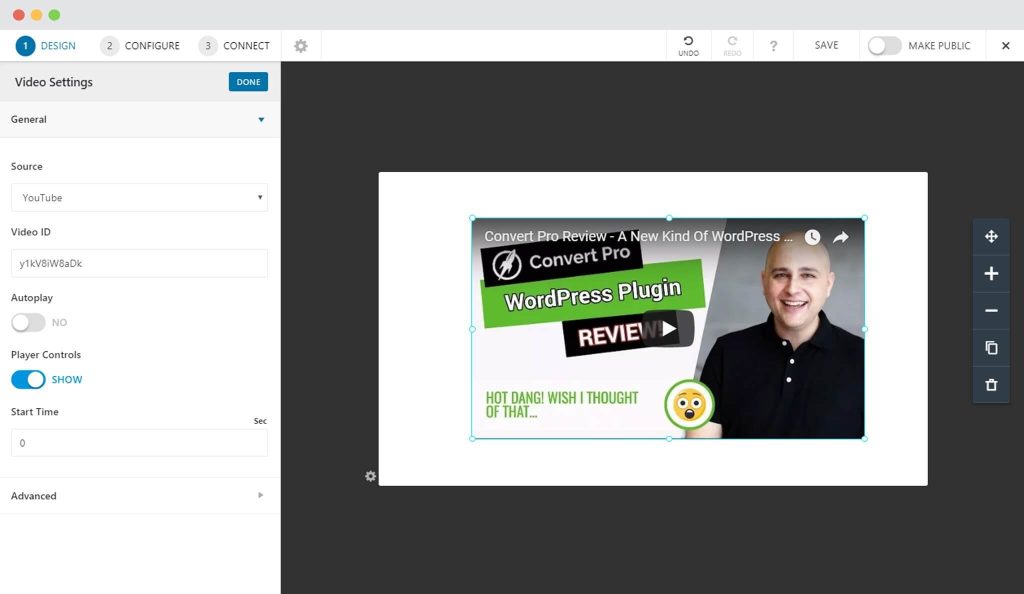Select the move tool in right toolbar
The image size is (1024, 594).
[x=991, y=236]
